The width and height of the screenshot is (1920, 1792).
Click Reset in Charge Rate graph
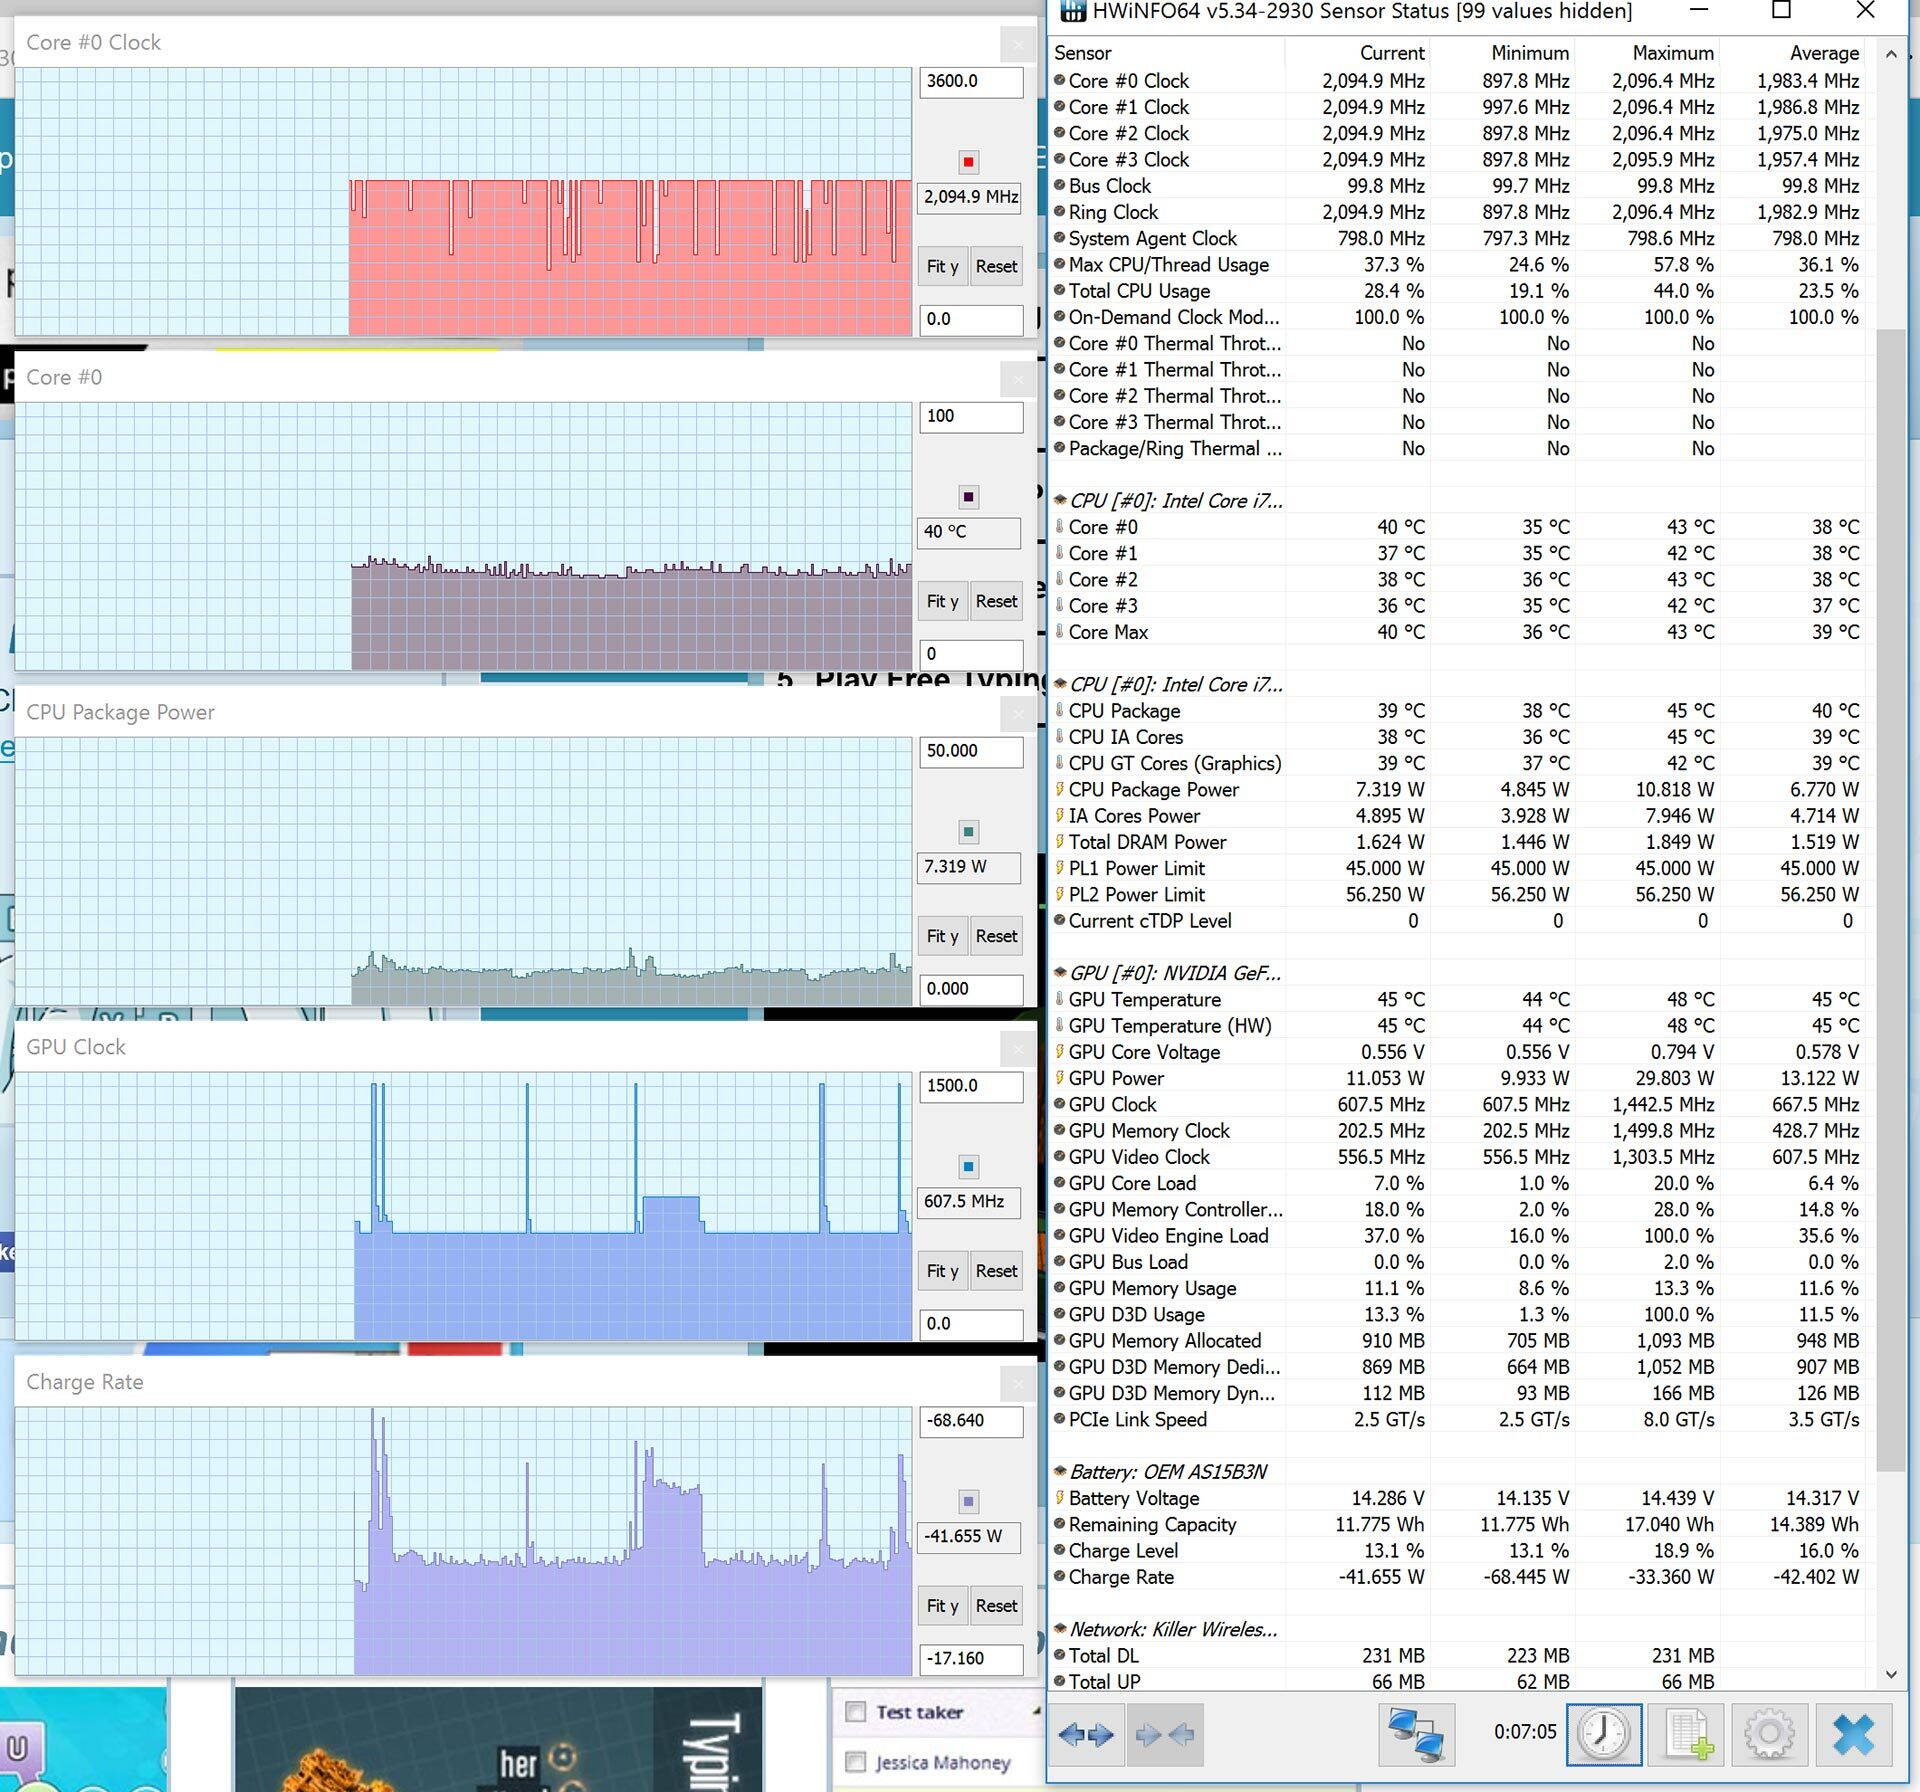pos(996,1606)
